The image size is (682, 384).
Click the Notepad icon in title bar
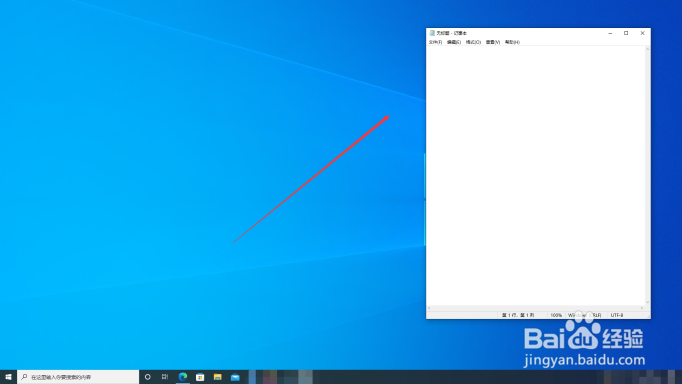432,33
